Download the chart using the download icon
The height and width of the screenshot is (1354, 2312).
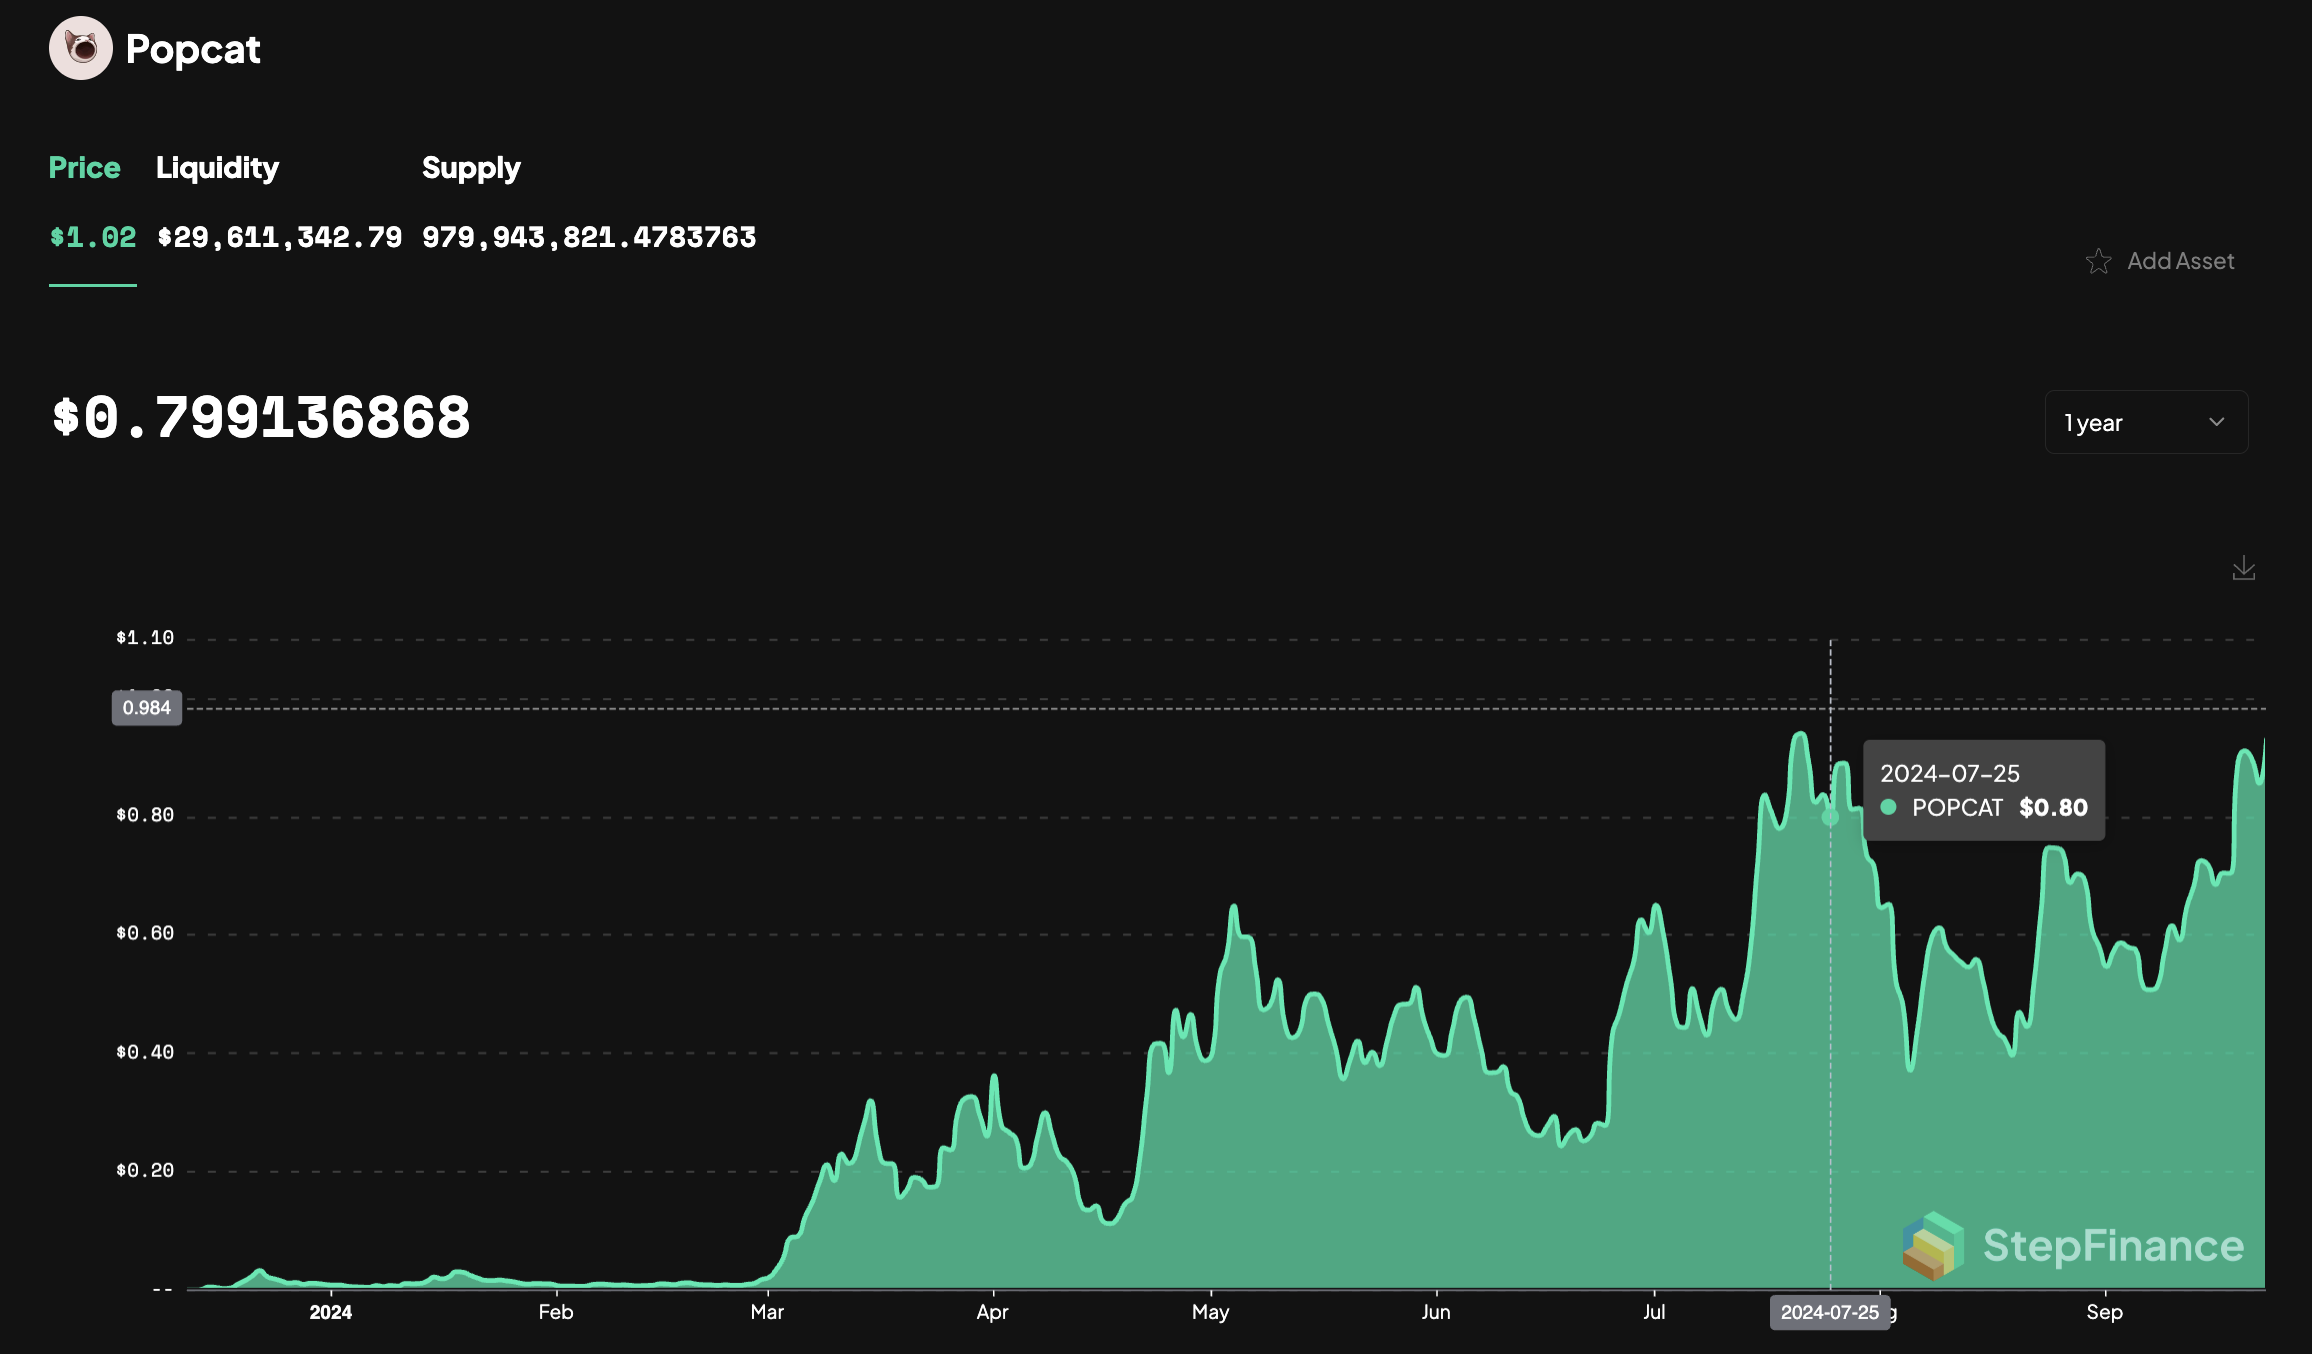2243,568
